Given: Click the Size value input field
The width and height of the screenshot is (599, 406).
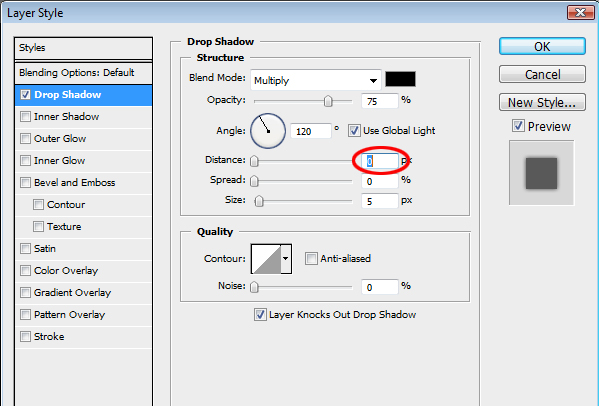Looking at the screenshot, I should coord(379,201).
